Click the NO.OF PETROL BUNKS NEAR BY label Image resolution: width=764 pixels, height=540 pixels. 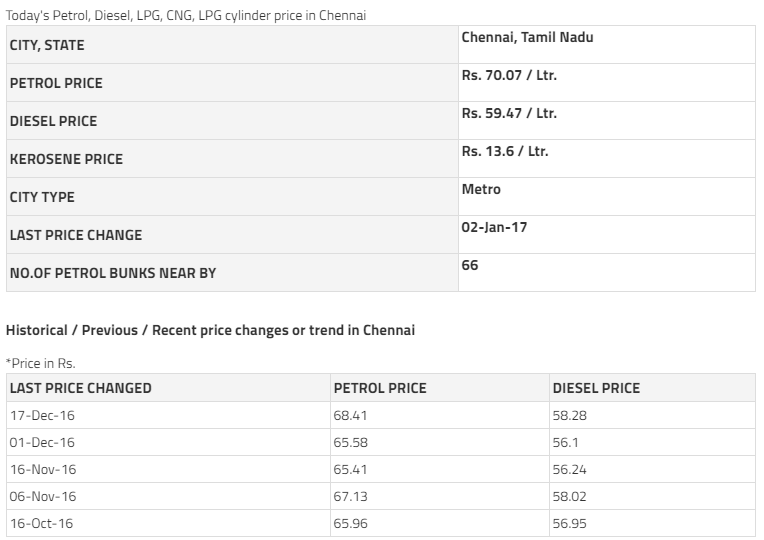(x=113, y=273)
